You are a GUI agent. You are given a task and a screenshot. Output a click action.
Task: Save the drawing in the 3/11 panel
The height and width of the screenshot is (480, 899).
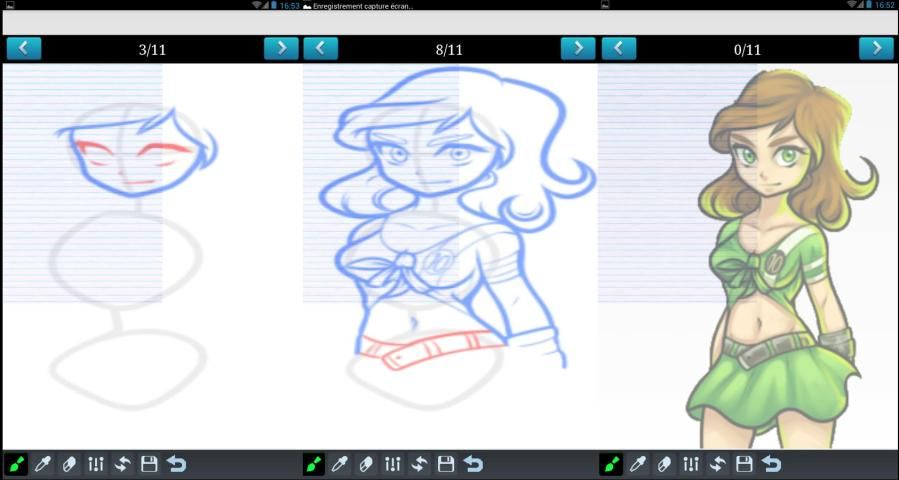(149, 464)
